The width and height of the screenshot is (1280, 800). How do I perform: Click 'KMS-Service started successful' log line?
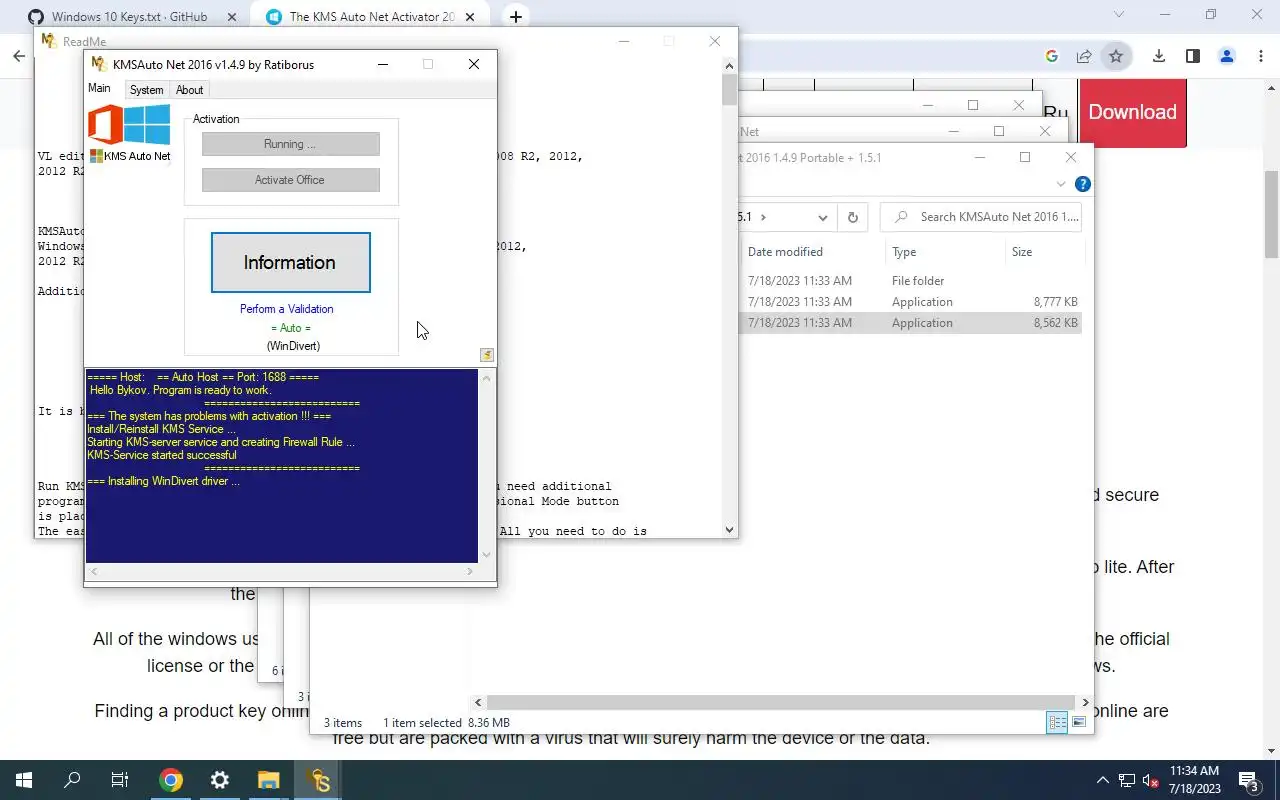162,455
